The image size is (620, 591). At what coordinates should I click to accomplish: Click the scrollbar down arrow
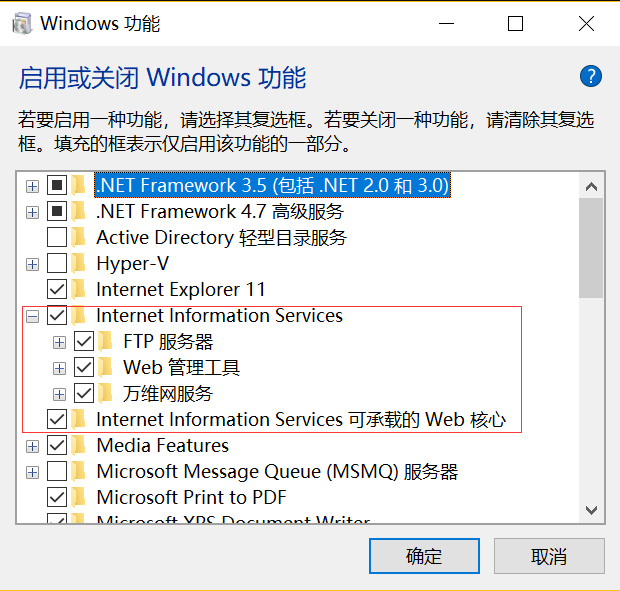pos(591,510)
